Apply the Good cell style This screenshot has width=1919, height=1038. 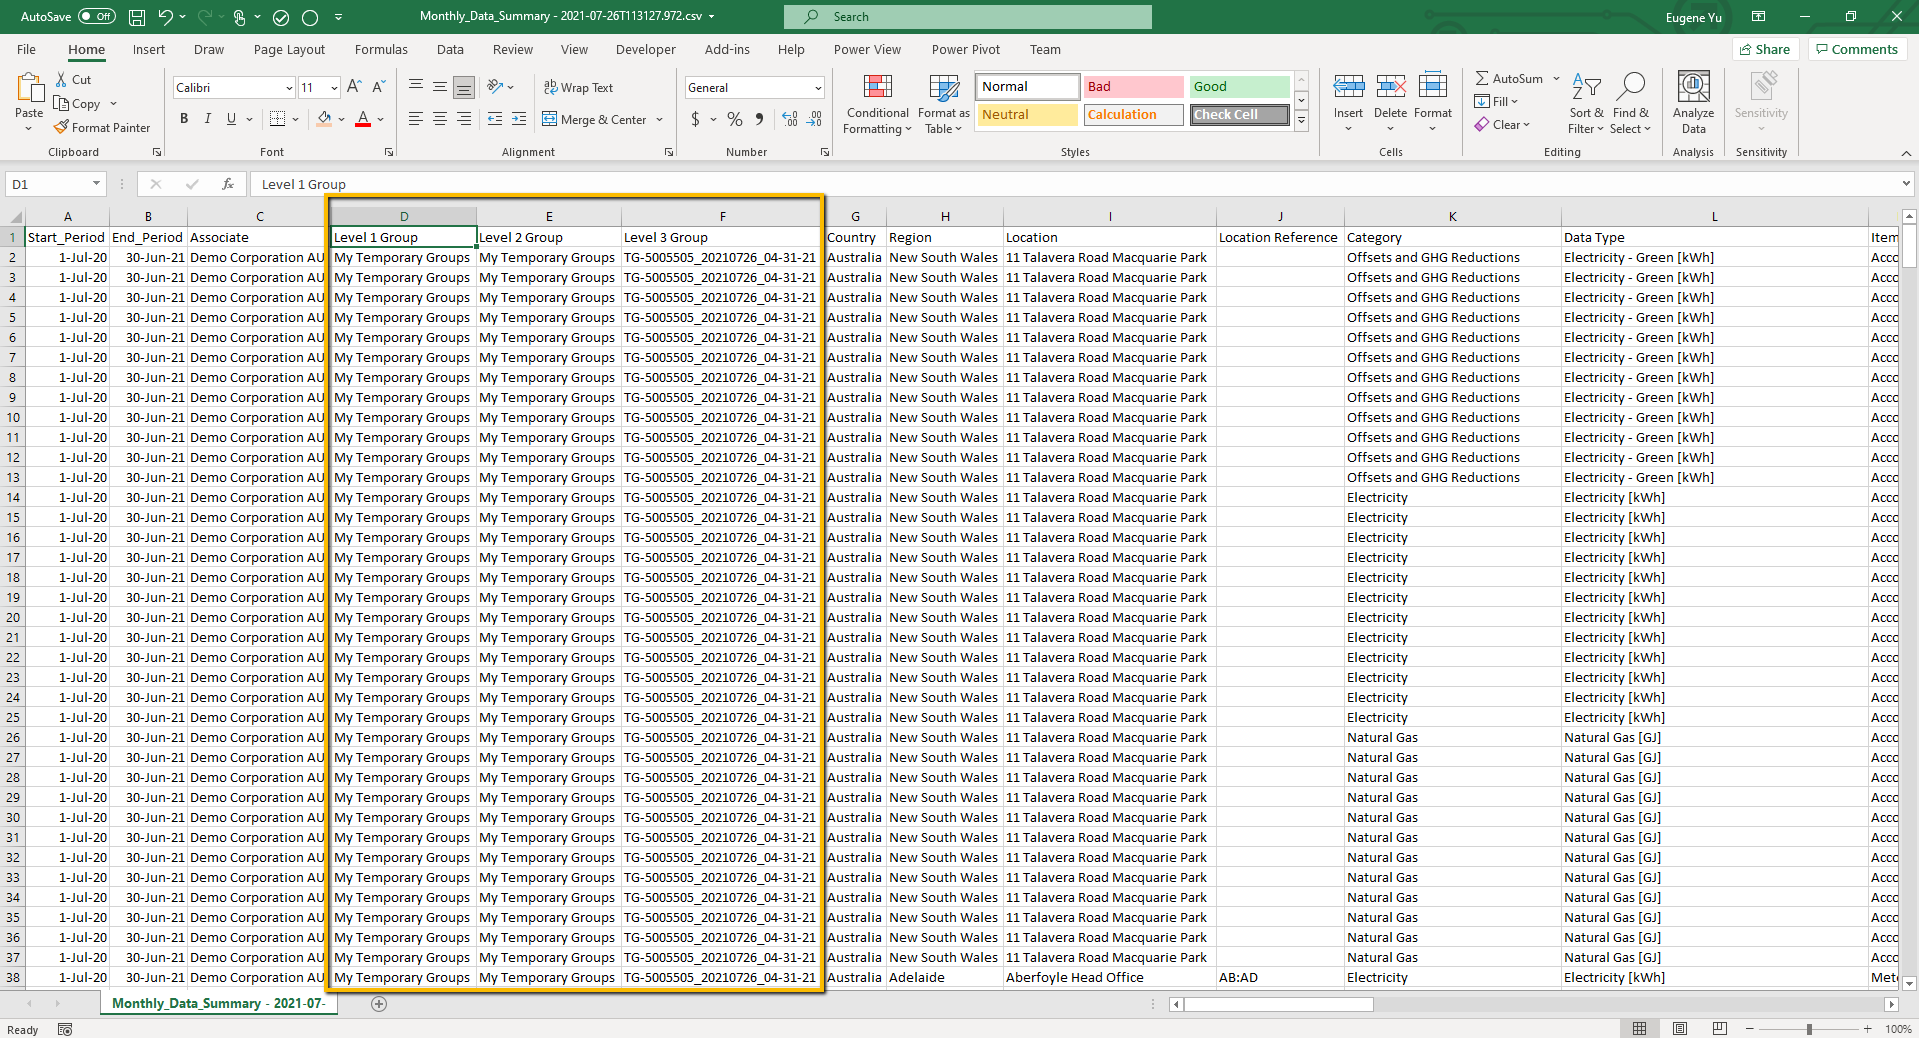[x=1239, y=87]
